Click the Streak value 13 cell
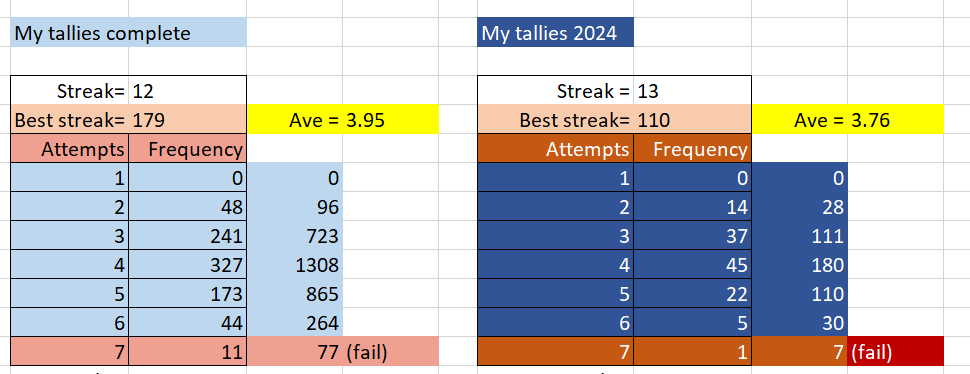This screenshot has height=374, width=970. pyautogui.click(x=692, y=91)
